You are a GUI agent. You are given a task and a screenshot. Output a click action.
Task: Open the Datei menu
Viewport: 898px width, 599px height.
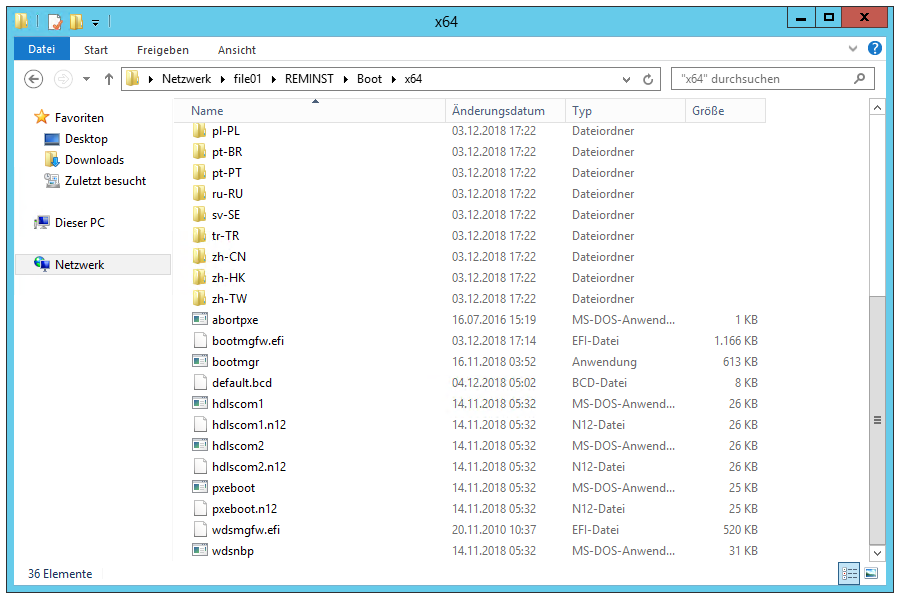point(42,49)
